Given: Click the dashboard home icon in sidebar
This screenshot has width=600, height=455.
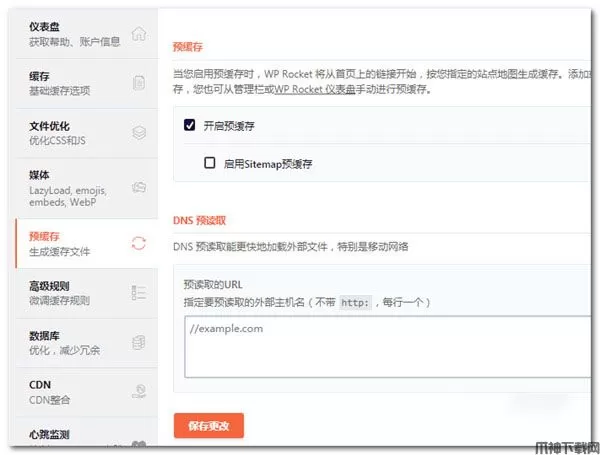Looking at the screenshot, I should pyautogui.click(x=139, y=33).
